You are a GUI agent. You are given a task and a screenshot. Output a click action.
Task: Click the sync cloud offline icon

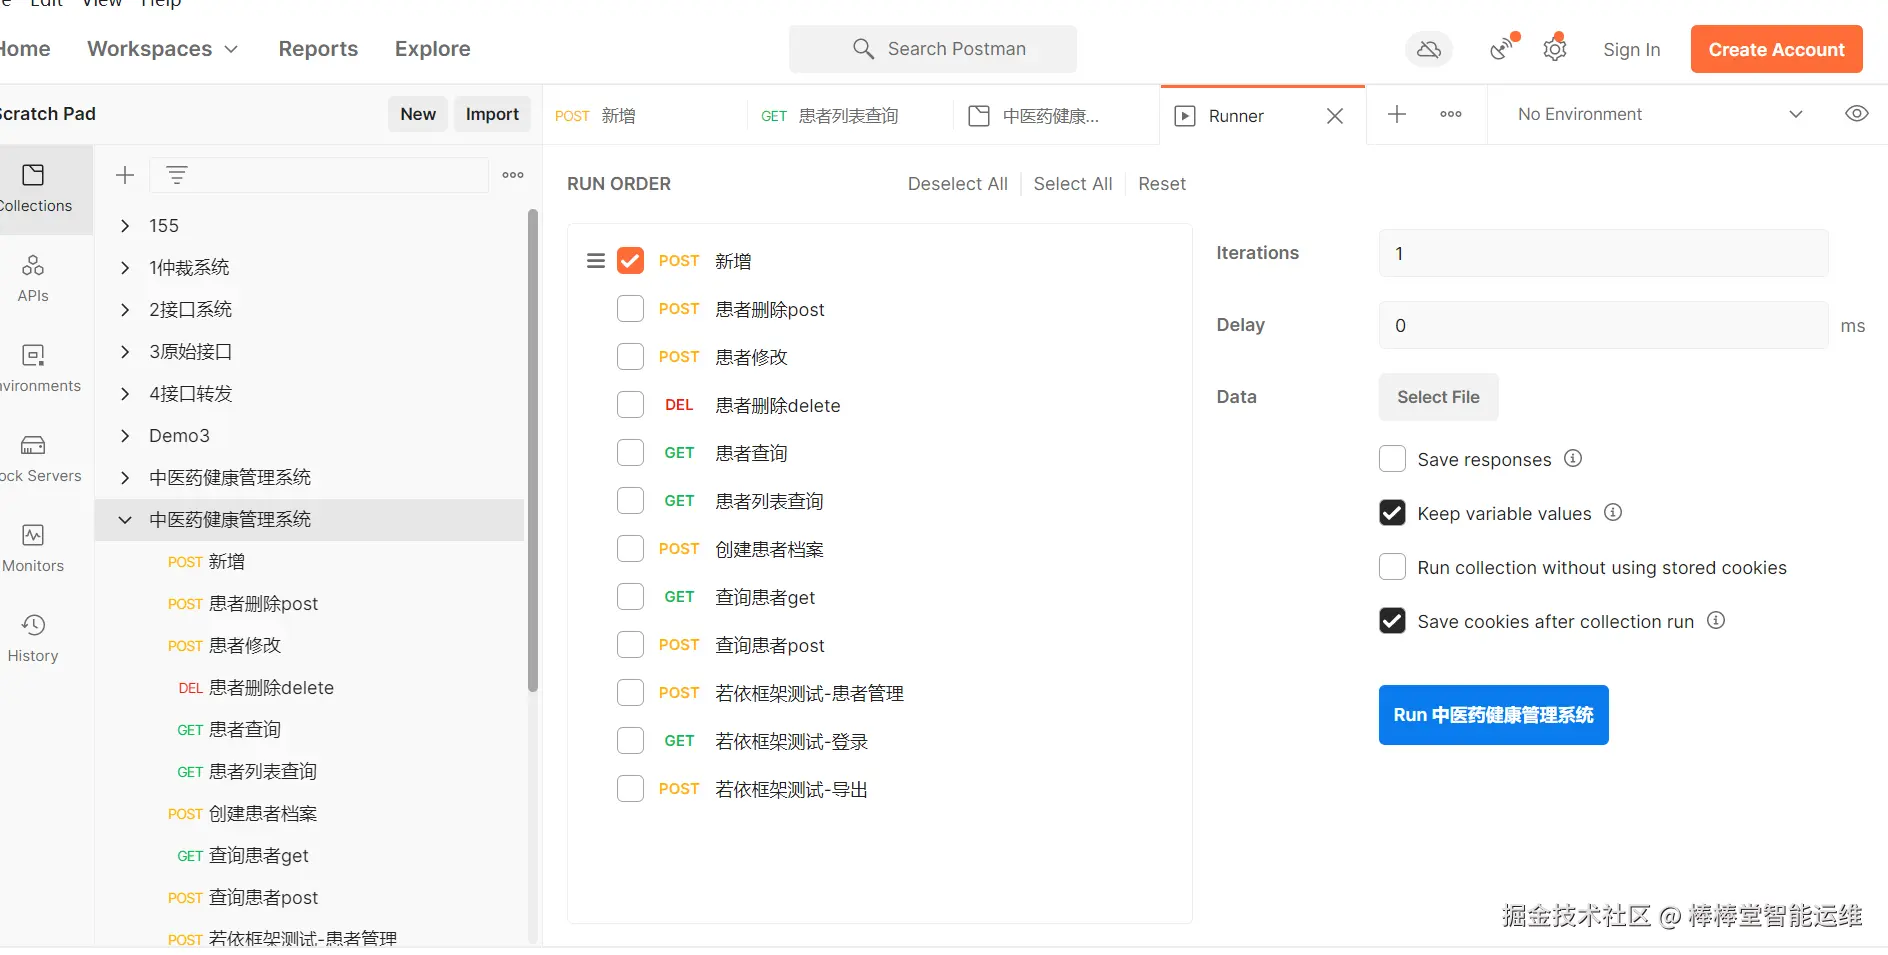pos(1429,49)
